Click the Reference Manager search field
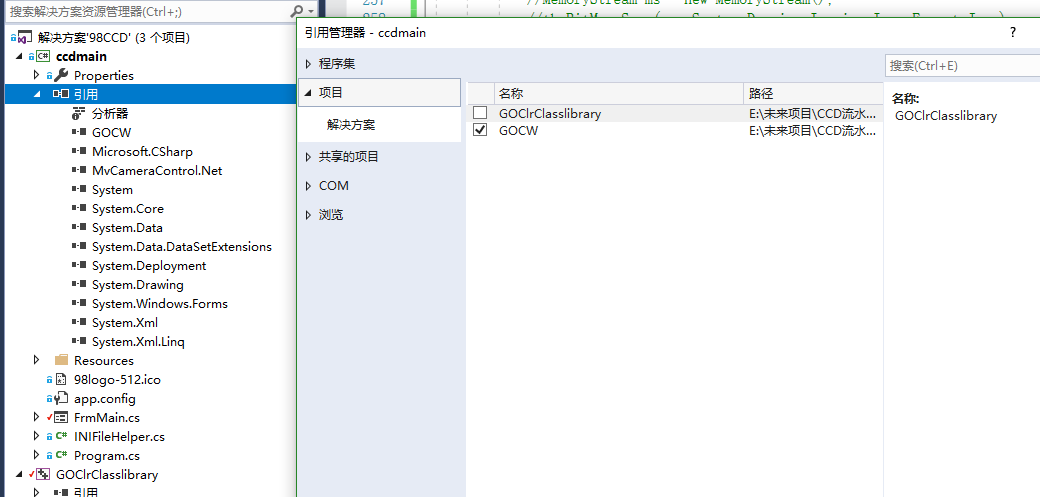1040x497 pixels. [x=962, y=66]
